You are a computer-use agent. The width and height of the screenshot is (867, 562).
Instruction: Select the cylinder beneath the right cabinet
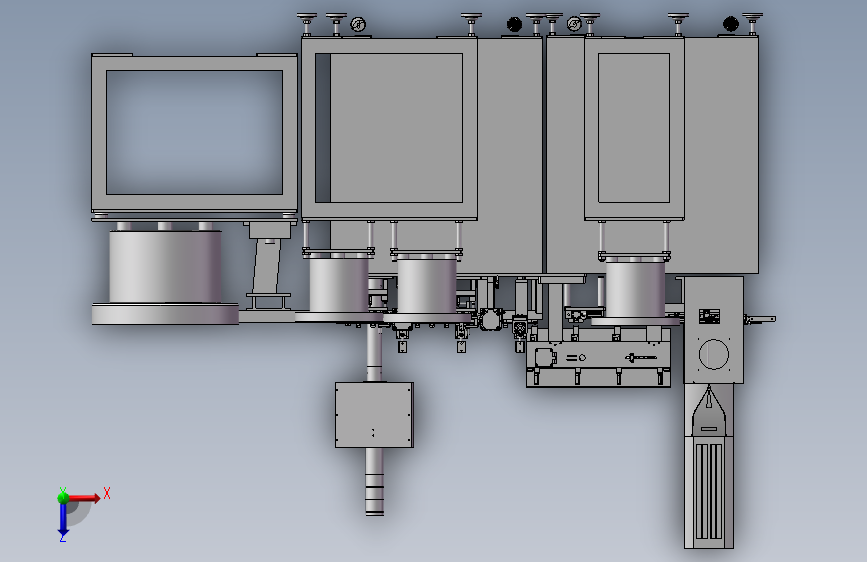(635, 289)
